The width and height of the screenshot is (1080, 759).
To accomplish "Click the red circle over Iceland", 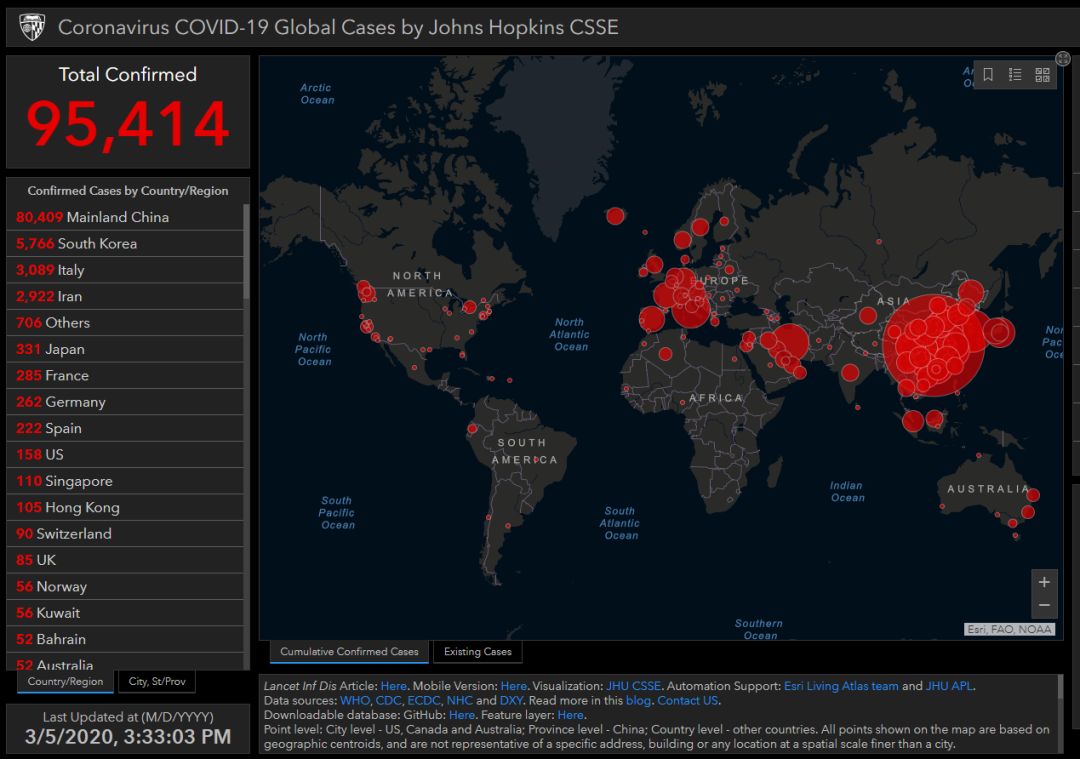I will [x=615, y=216].
